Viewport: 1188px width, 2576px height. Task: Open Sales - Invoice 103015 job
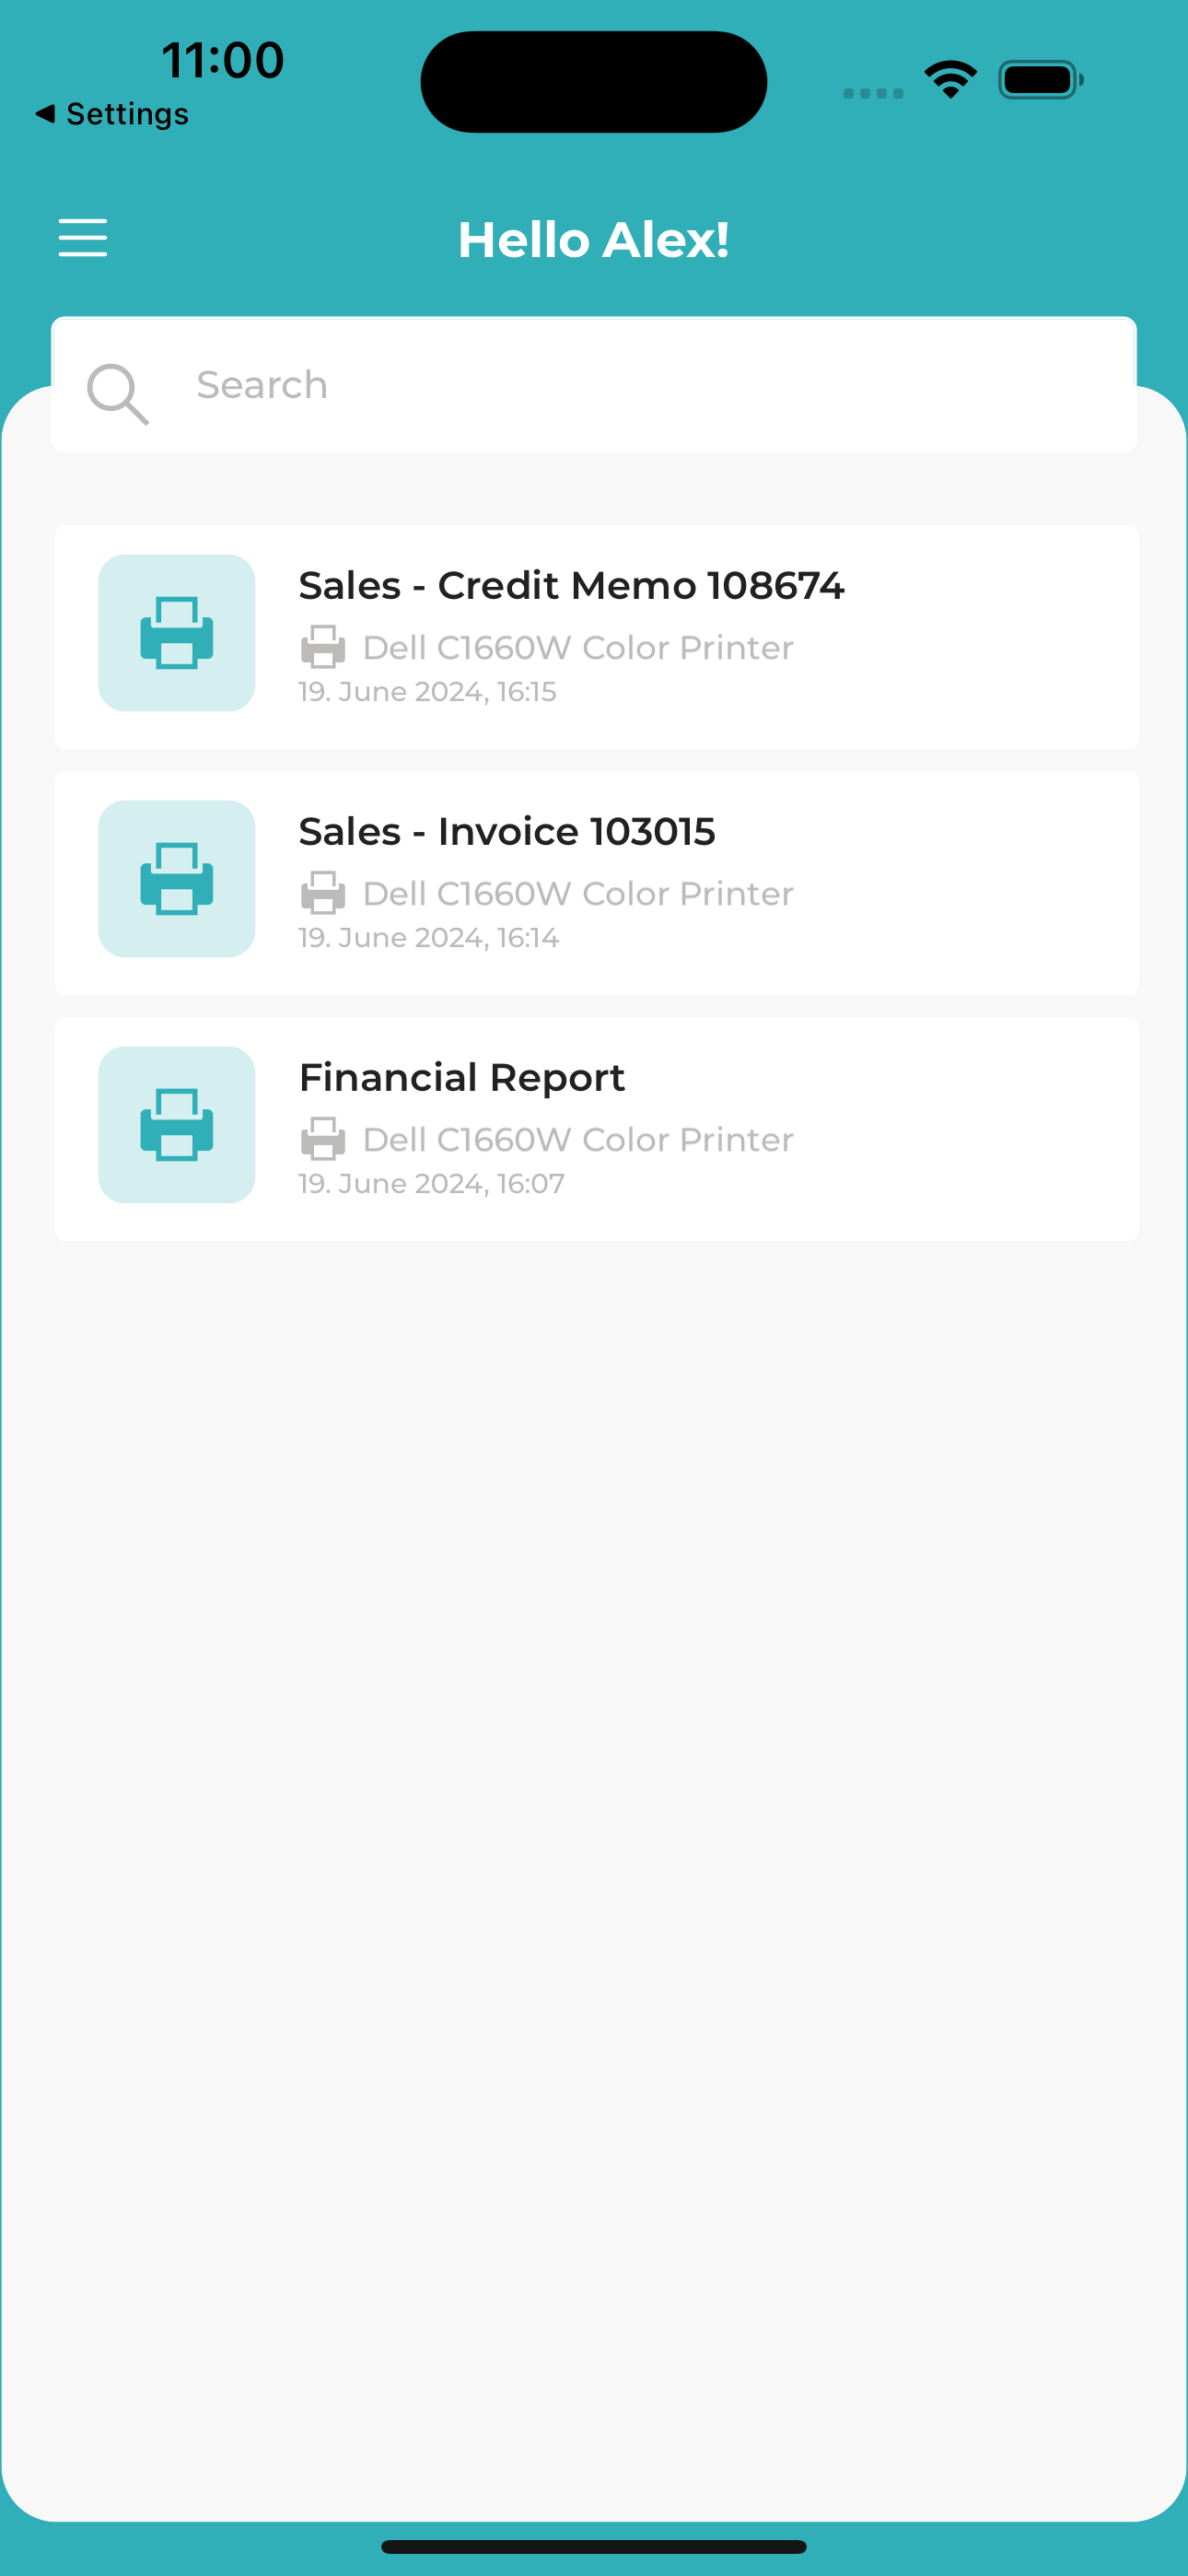coord(596,883)
